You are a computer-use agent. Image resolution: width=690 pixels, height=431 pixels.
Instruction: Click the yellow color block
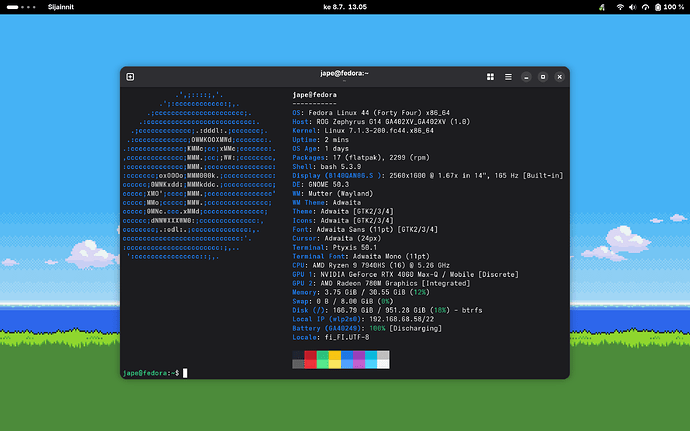coord(334,359)
